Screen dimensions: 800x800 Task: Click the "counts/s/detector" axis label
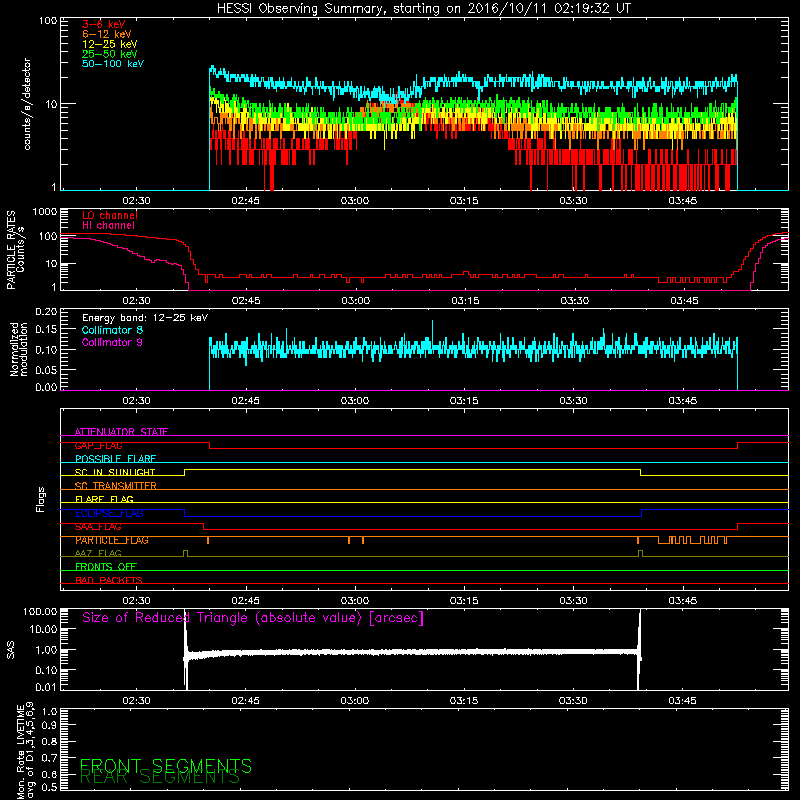(x=27, y=104)
